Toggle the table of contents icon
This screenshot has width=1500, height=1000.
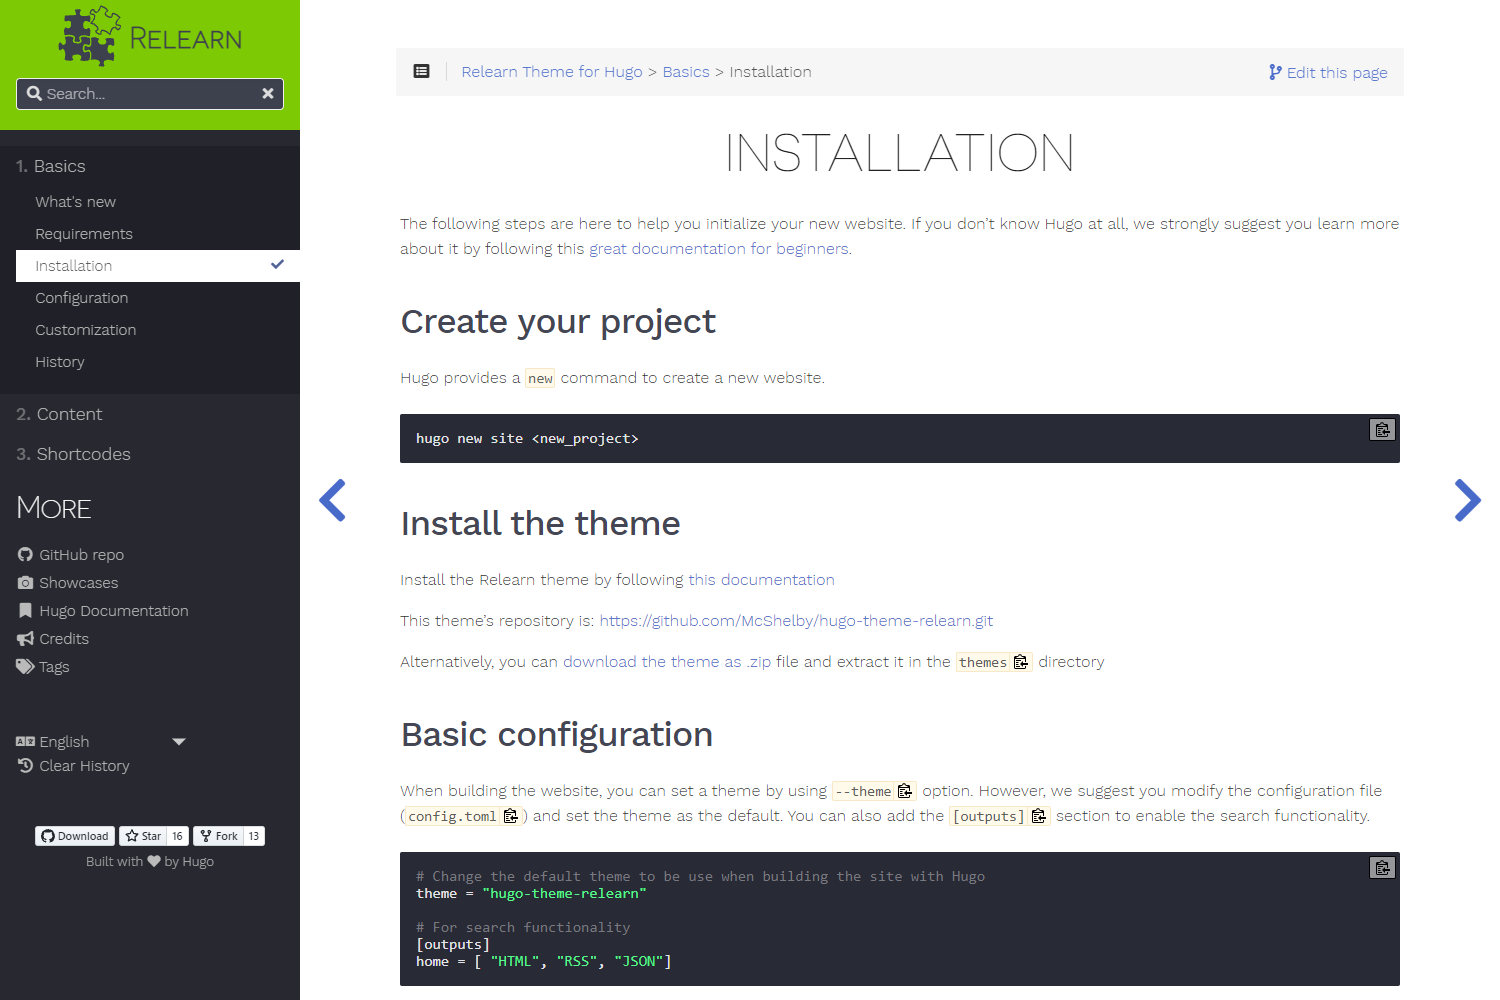(422, 71)
